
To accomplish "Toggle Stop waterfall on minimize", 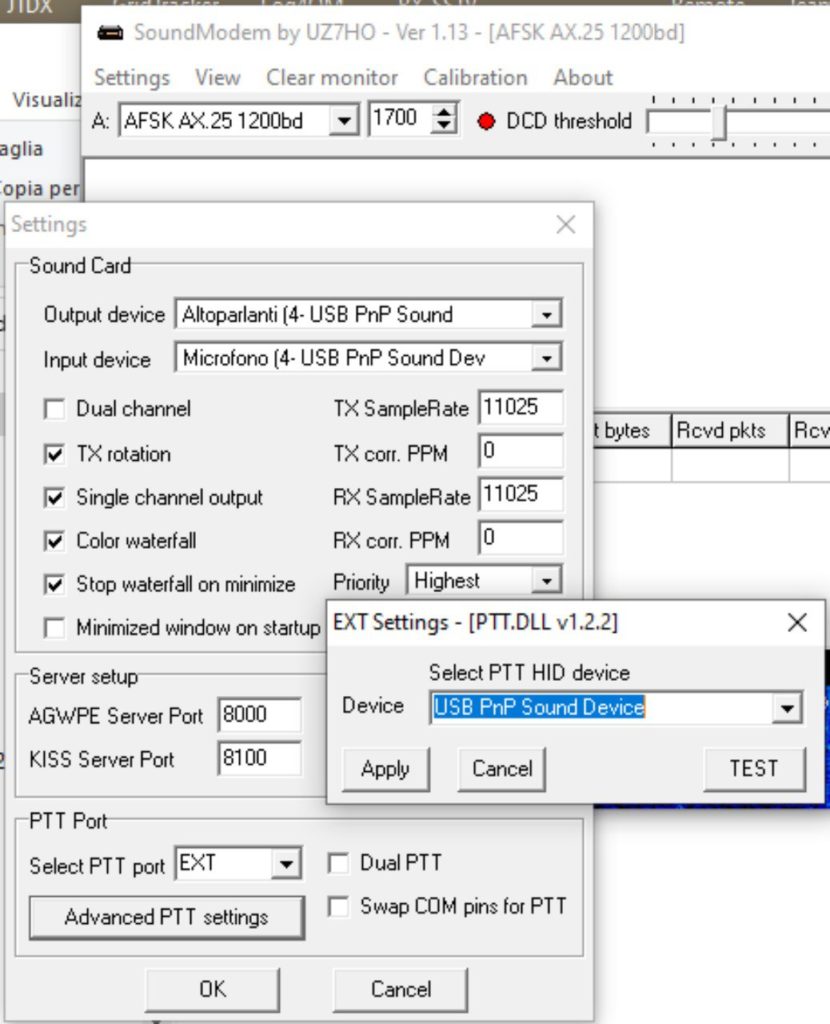I will 54,584.
